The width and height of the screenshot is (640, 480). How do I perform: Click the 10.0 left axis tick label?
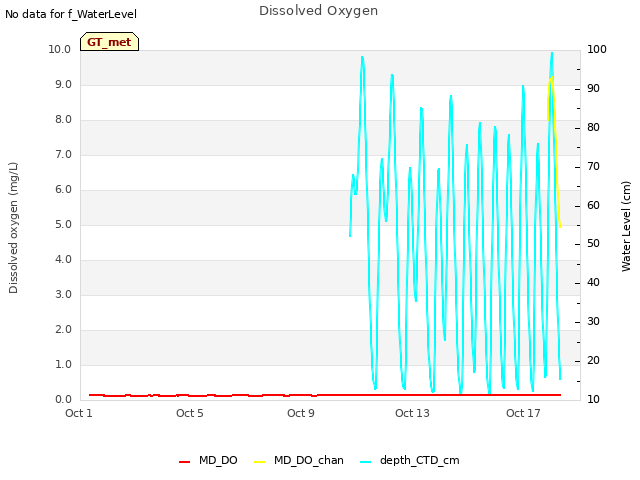tap(60, 49)
